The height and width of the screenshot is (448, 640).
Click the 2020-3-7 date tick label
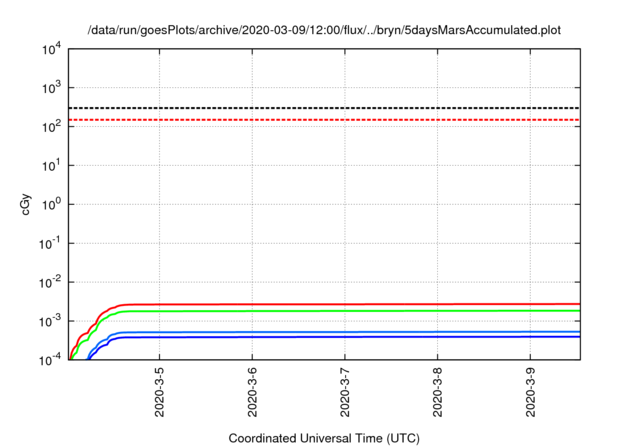click(345, 392)
